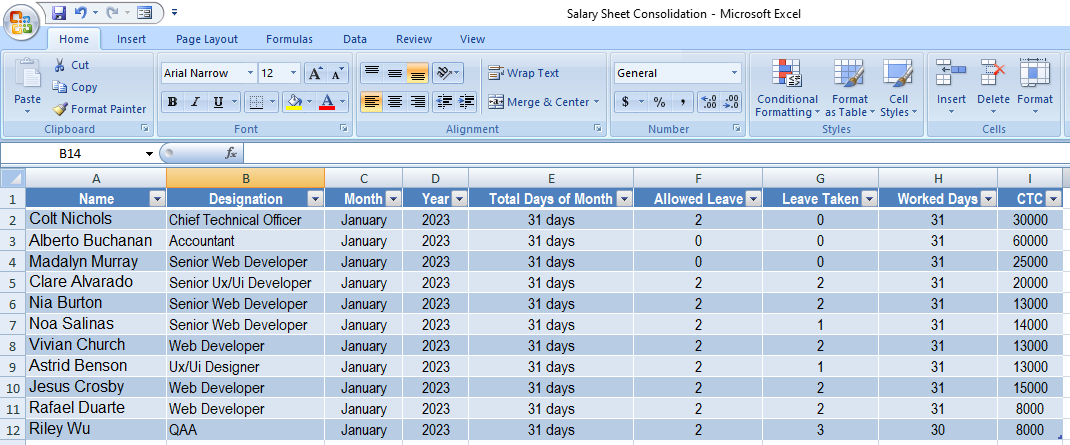Center text horizontally in cell
Image resolution: width=1070 pixels, height=445 pixels.
click(x=395, y=102)
